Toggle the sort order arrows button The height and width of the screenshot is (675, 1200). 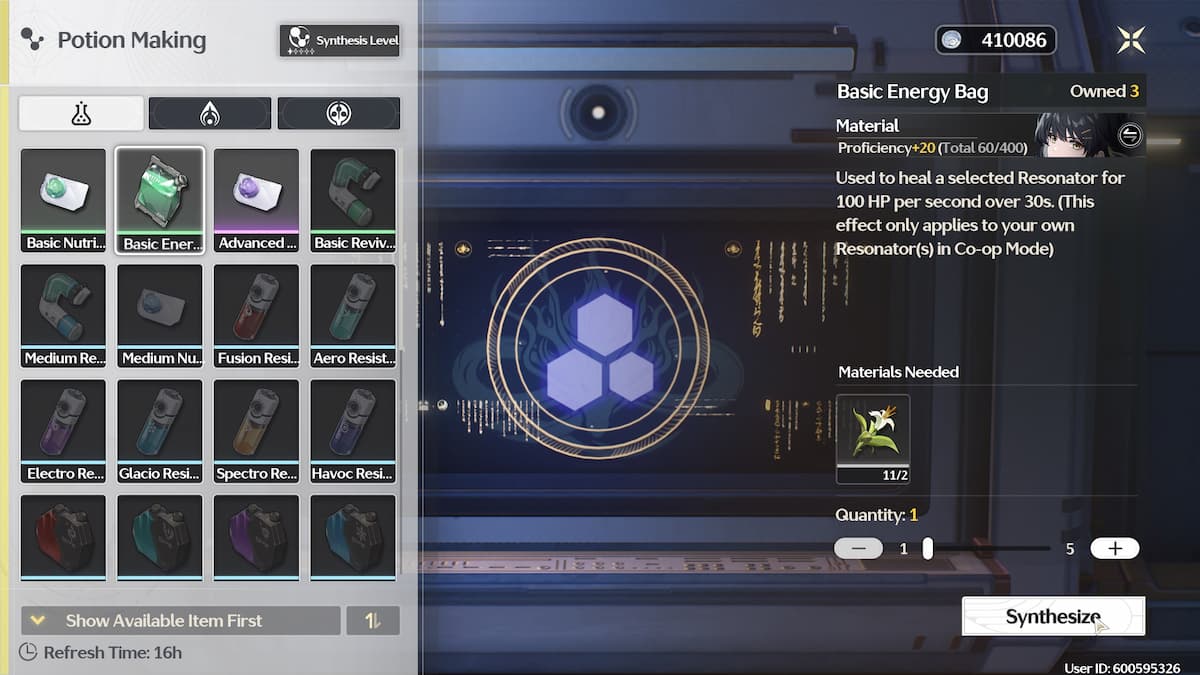(373, 620)
